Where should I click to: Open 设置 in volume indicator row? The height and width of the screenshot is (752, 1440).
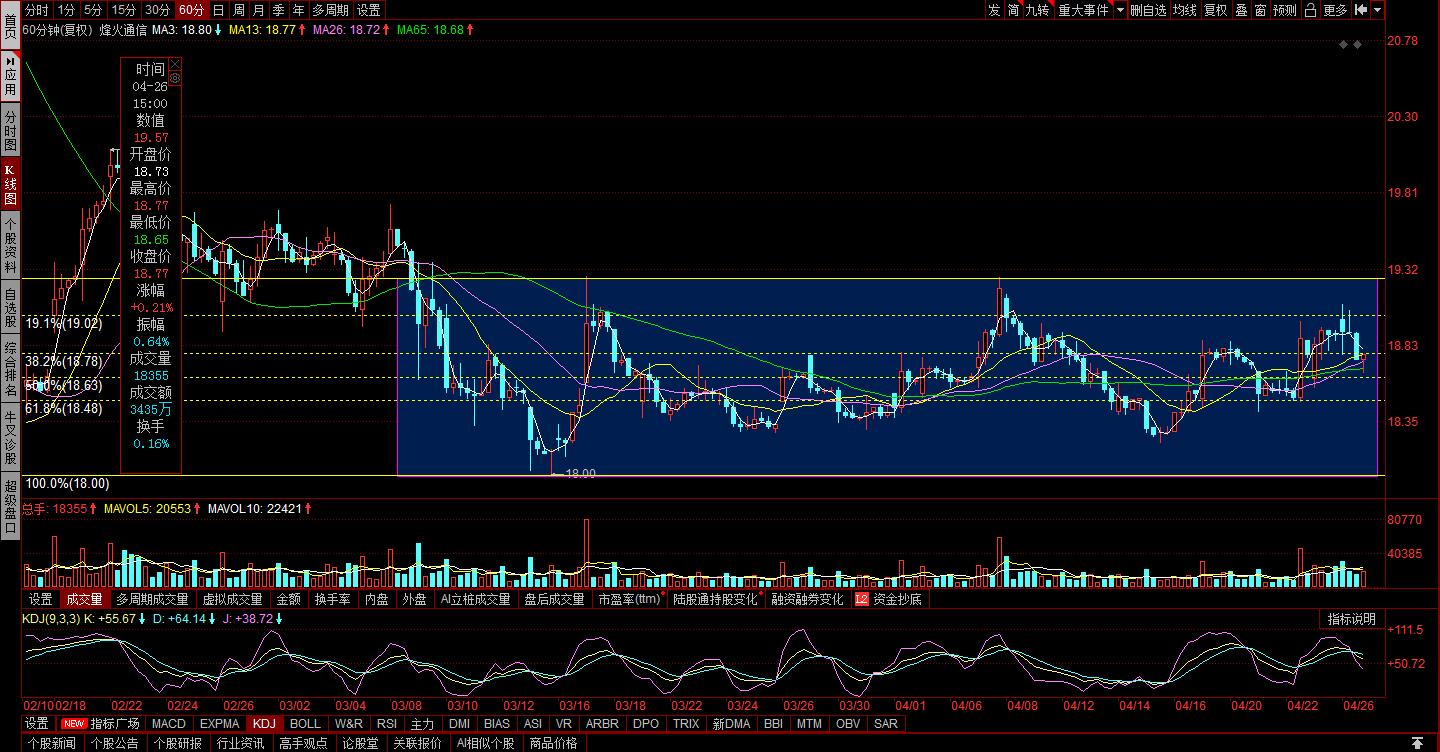40,600
